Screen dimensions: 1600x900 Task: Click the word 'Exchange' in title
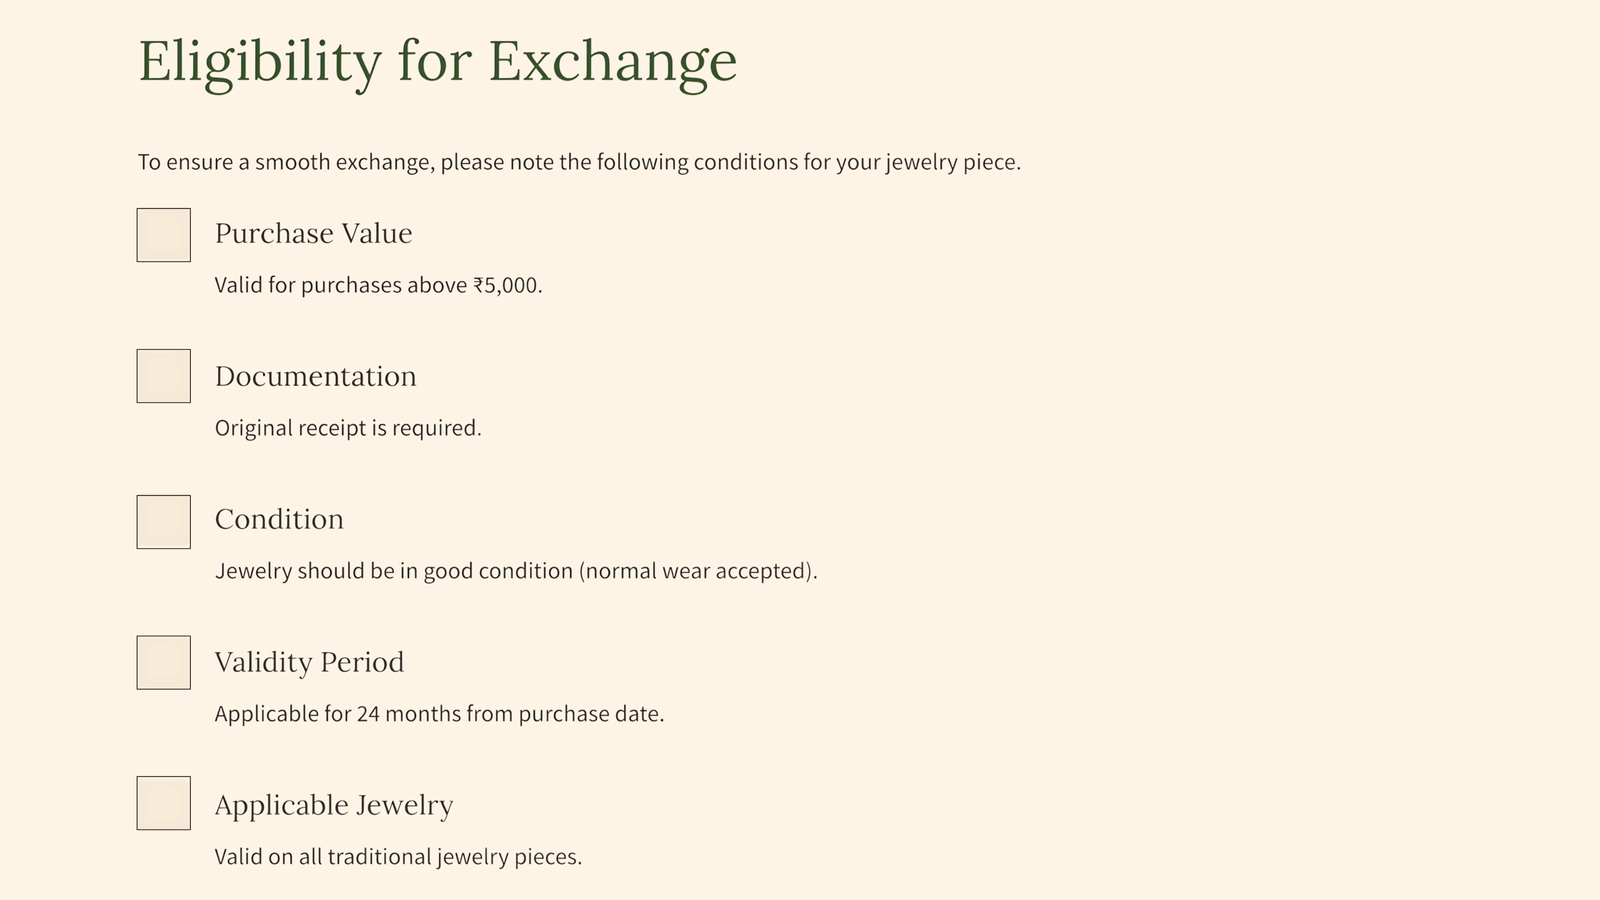pos(613,62)
